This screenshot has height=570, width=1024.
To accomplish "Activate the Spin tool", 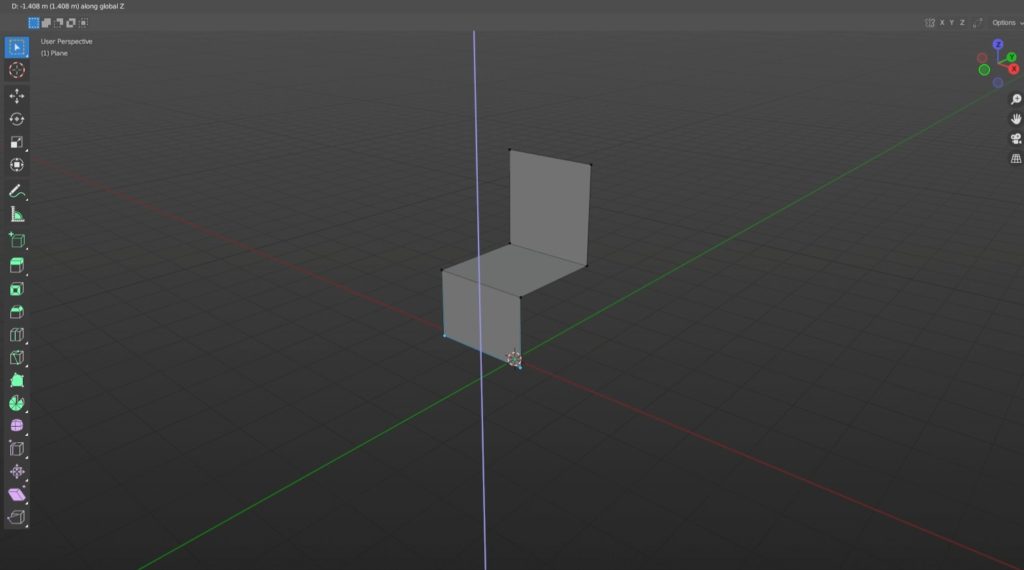I will [x=17, y=403].
